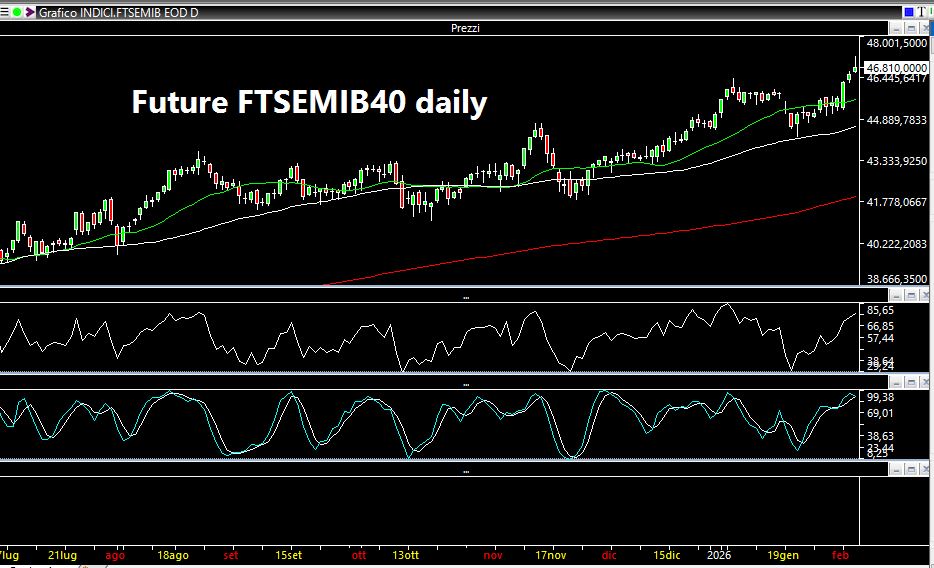Click the purple arrow icon beside Grafico
The width and height of the screenshot is (934, 568).
point(30,11)
